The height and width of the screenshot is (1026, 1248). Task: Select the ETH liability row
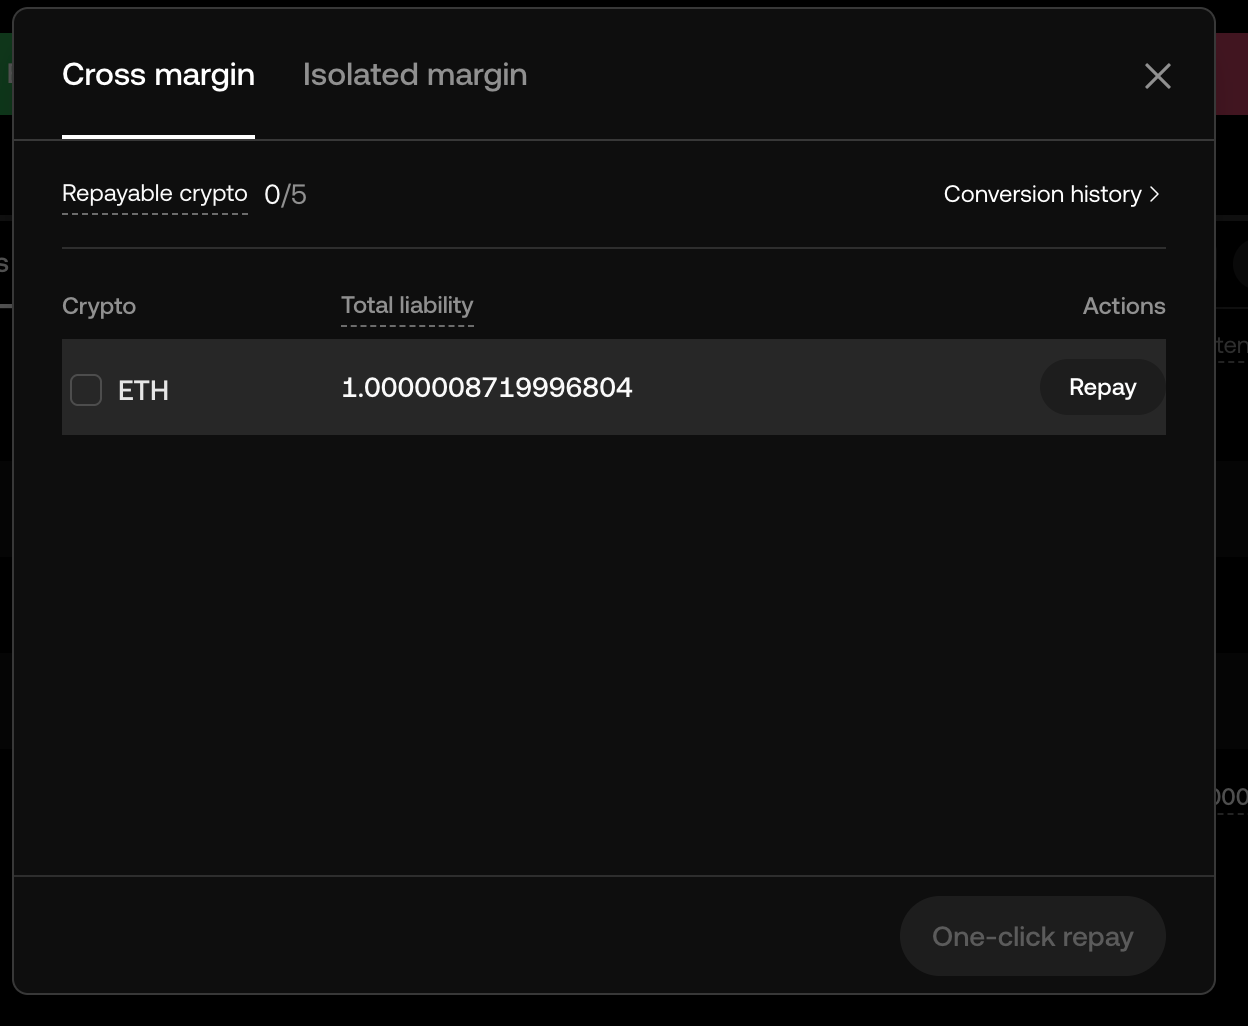(x=614, y=387)
